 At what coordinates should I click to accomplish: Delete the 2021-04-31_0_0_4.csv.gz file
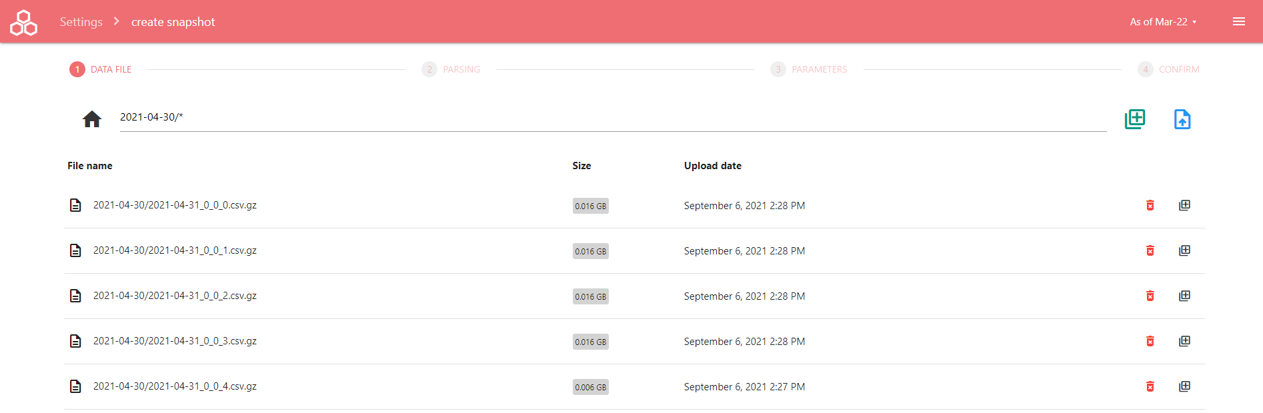(x=1150, y=386)
